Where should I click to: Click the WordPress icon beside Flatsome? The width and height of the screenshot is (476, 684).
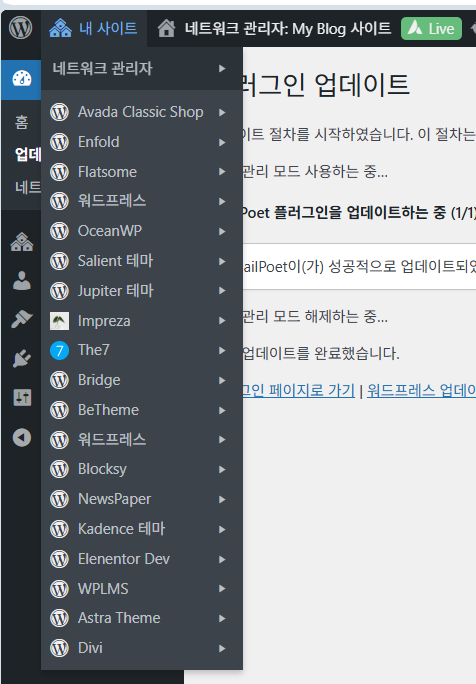click(59, 172)
